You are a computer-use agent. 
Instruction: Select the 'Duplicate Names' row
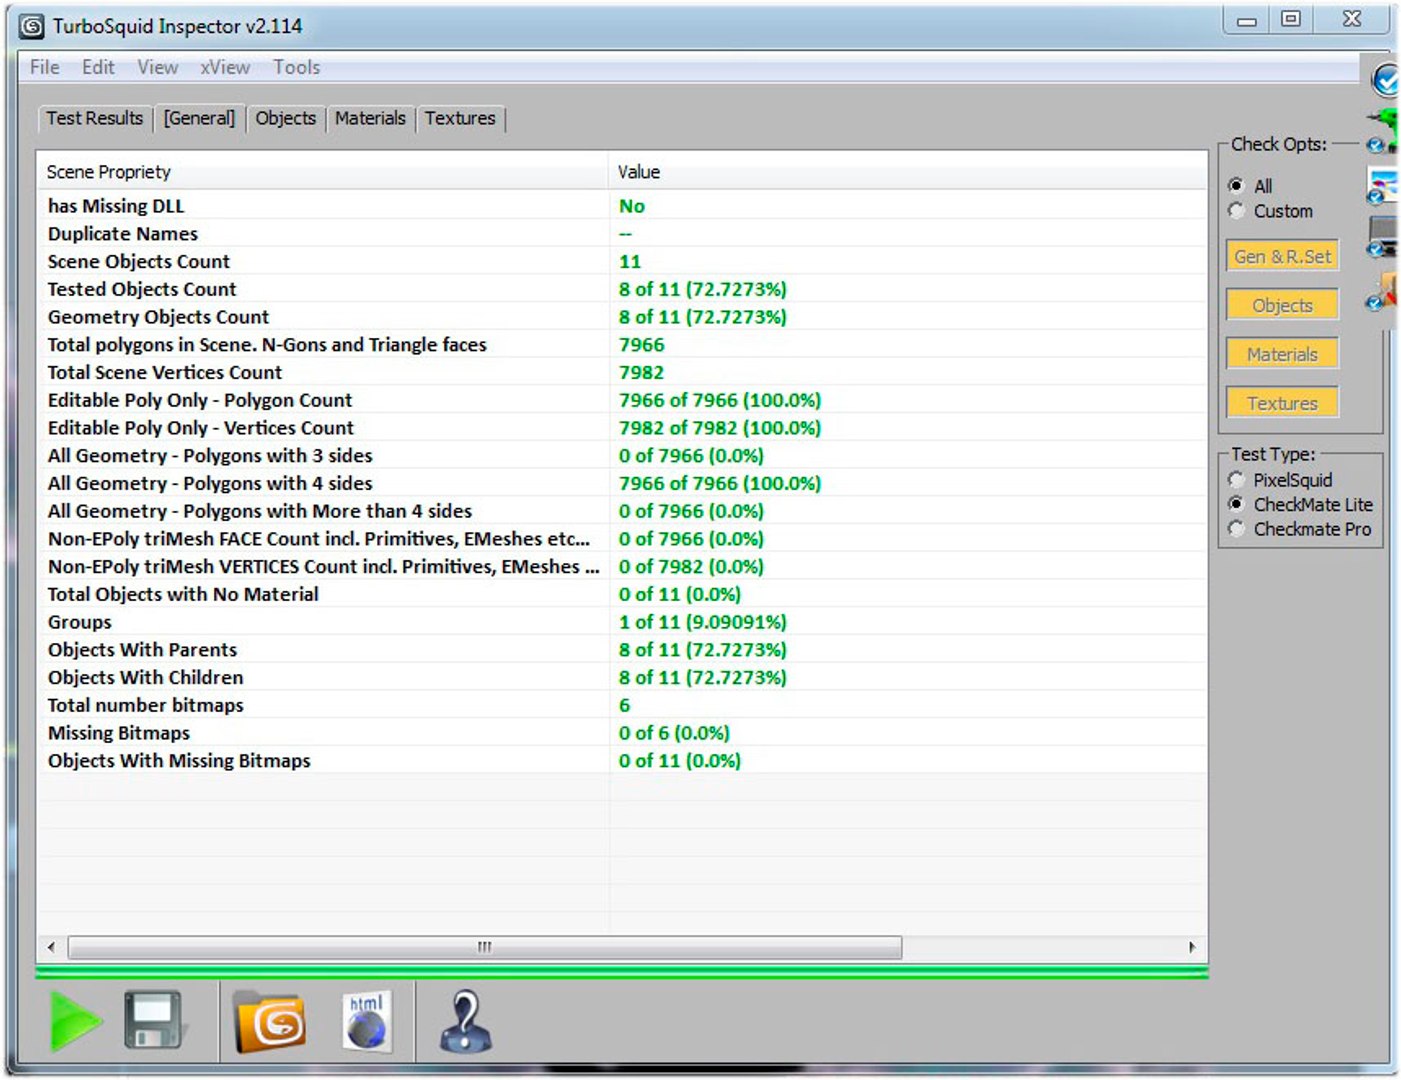(622, 234)
